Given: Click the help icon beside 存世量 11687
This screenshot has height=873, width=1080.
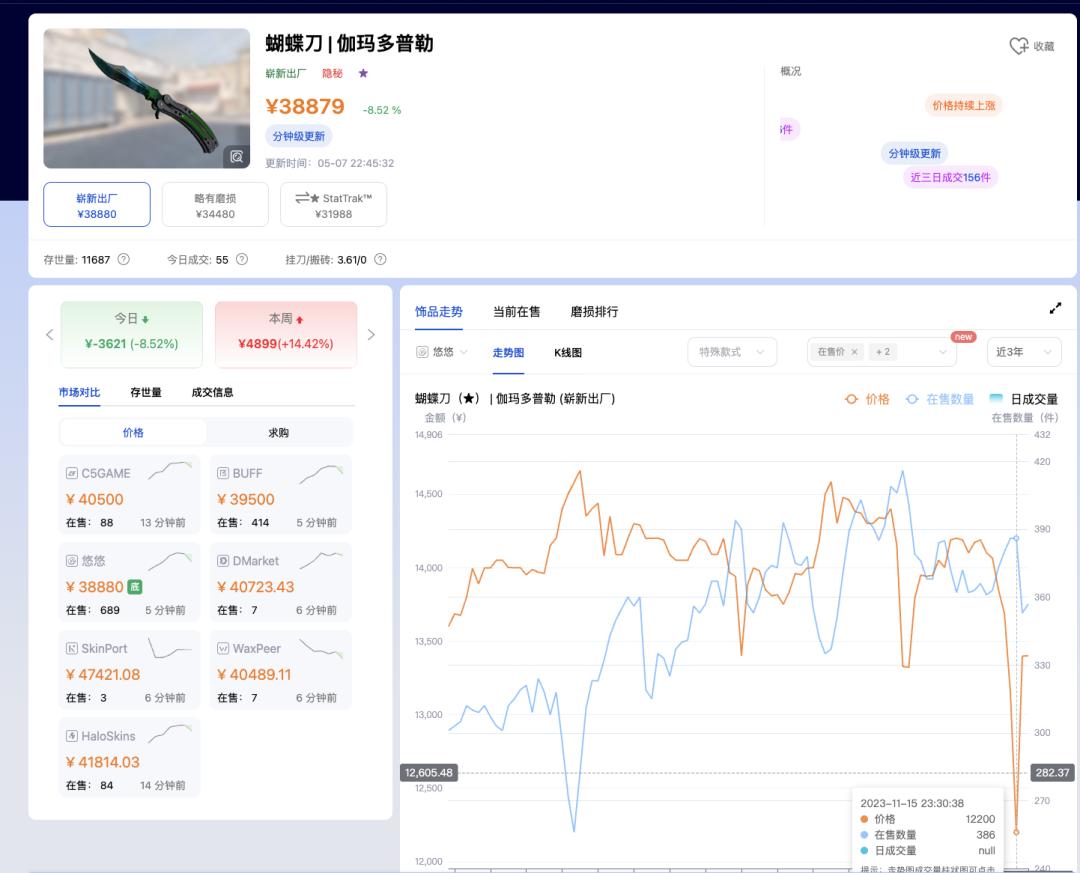Looking at the screenshot, I should click(123, 259).
